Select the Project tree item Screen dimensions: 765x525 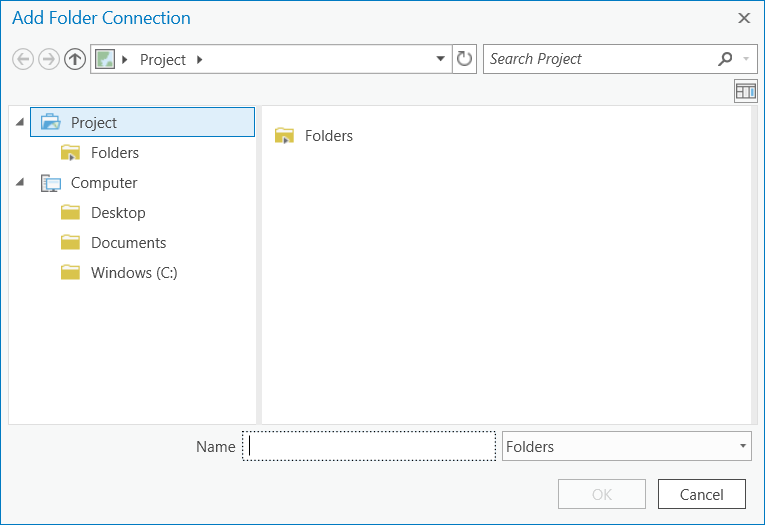pos(94,123)
